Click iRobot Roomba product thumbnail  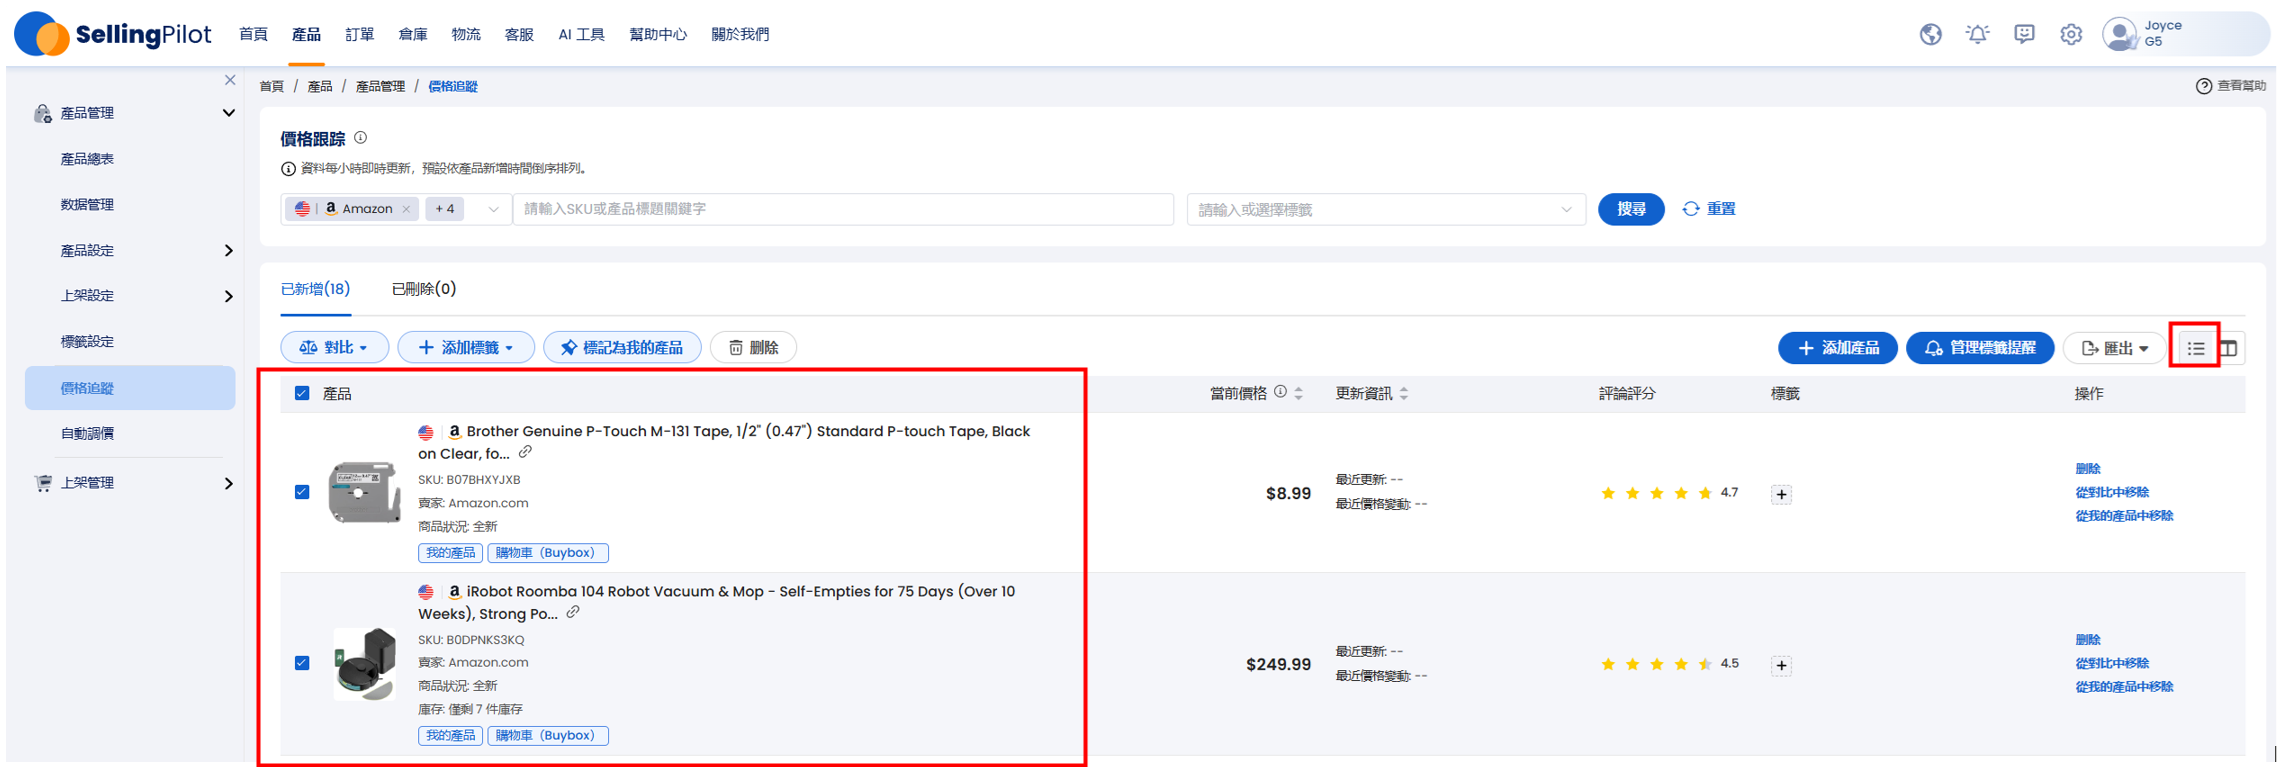(364, 664)
